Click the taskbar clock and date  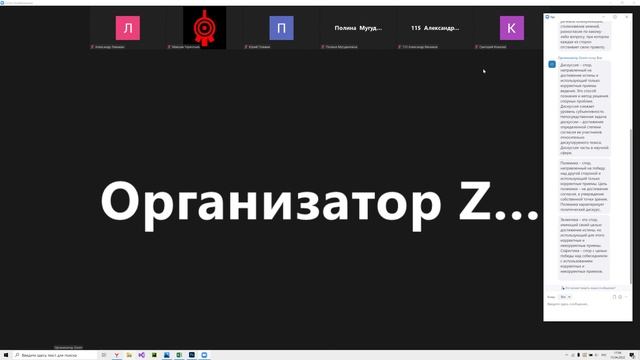[618, 355]
